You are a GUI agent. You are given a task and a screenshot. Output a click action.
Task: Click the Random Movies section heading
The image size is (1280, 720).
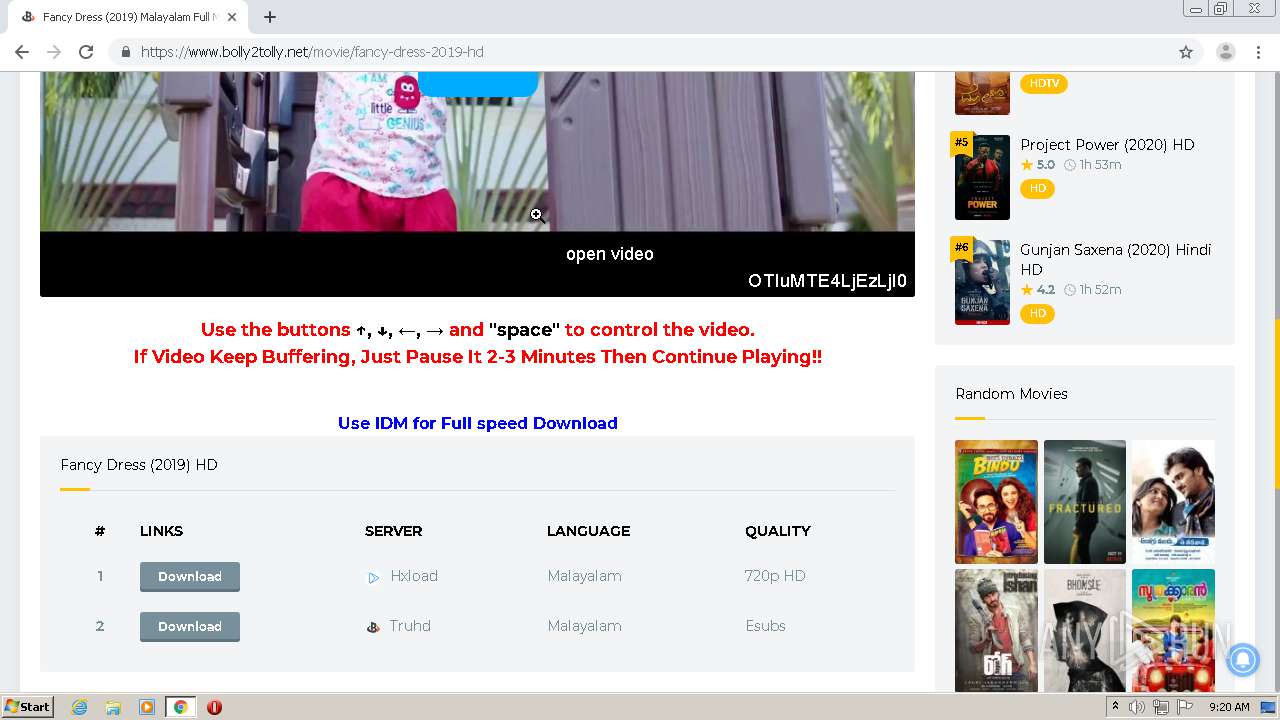(1011, 394)
